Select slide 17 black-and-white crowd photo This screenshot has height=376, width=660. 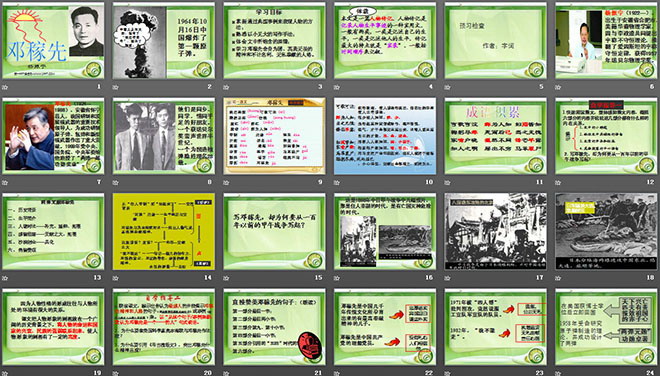point(496,232)
